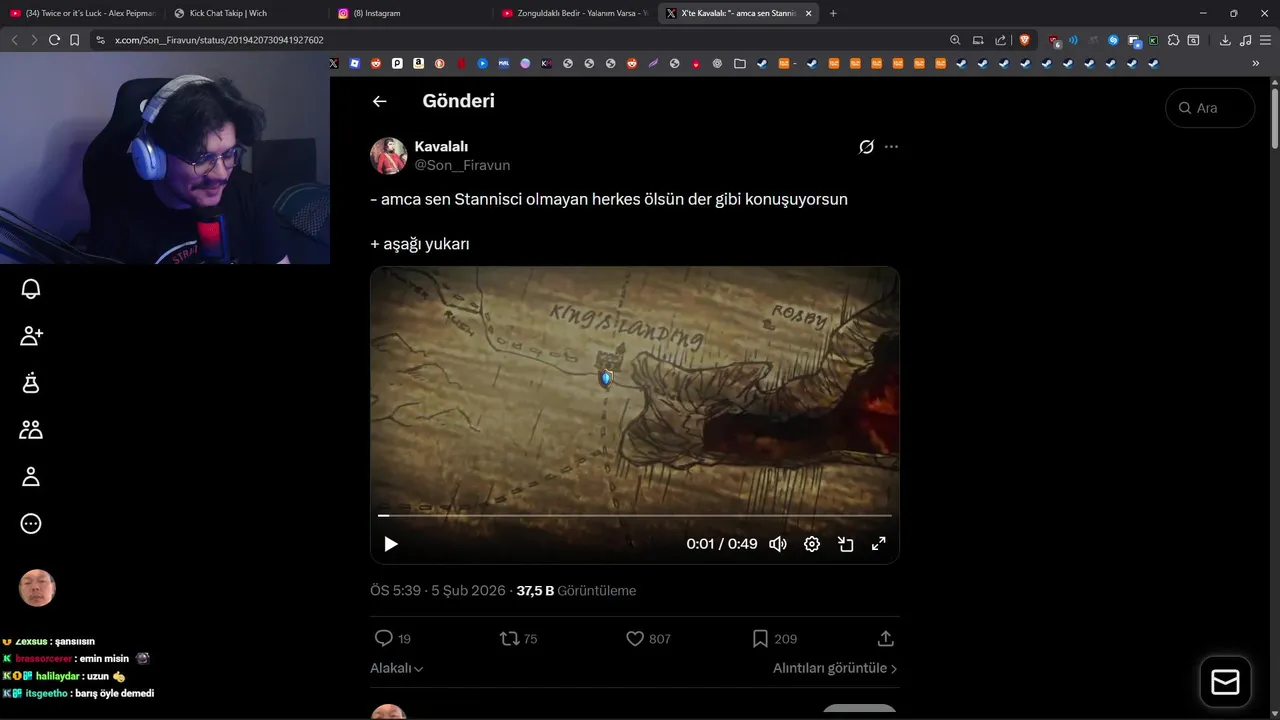The width and height of the screenshot is (1280, 720).
Task: Open the extensions puzzle icon
Action: [1173, 40]
